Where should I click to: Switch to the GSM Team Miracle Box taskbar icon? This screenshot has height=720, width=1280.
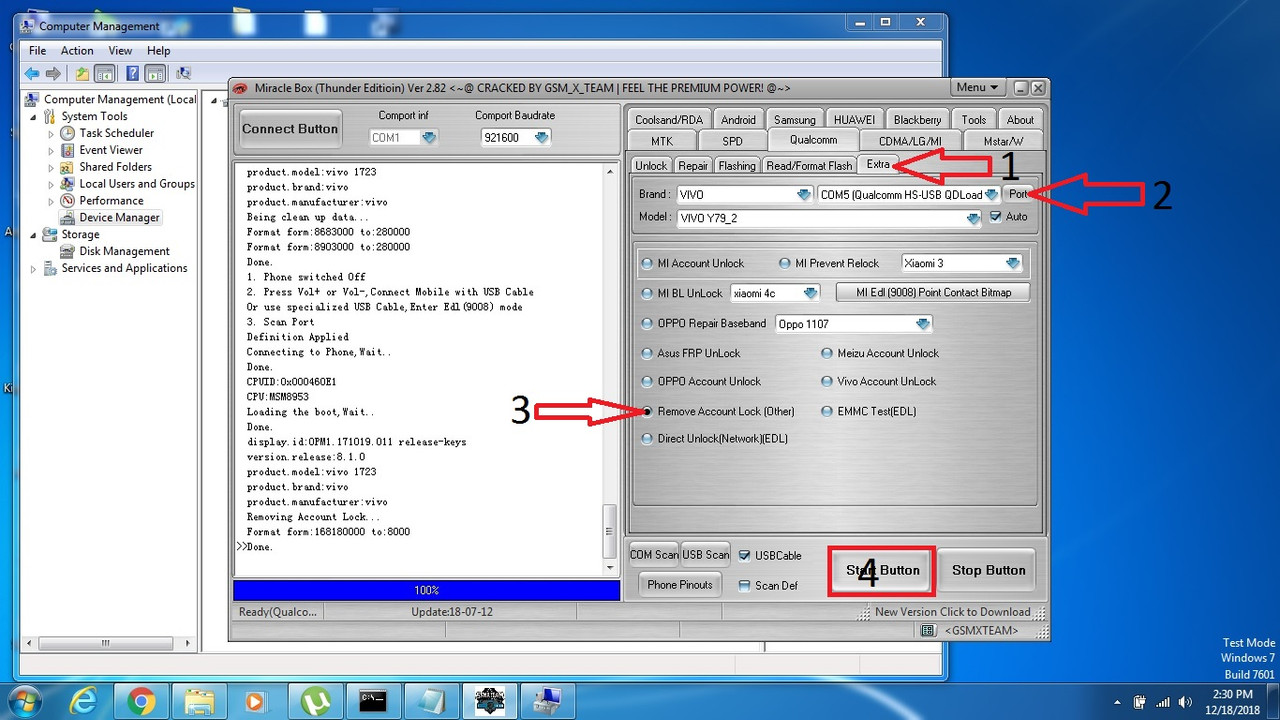pos(489,702)
